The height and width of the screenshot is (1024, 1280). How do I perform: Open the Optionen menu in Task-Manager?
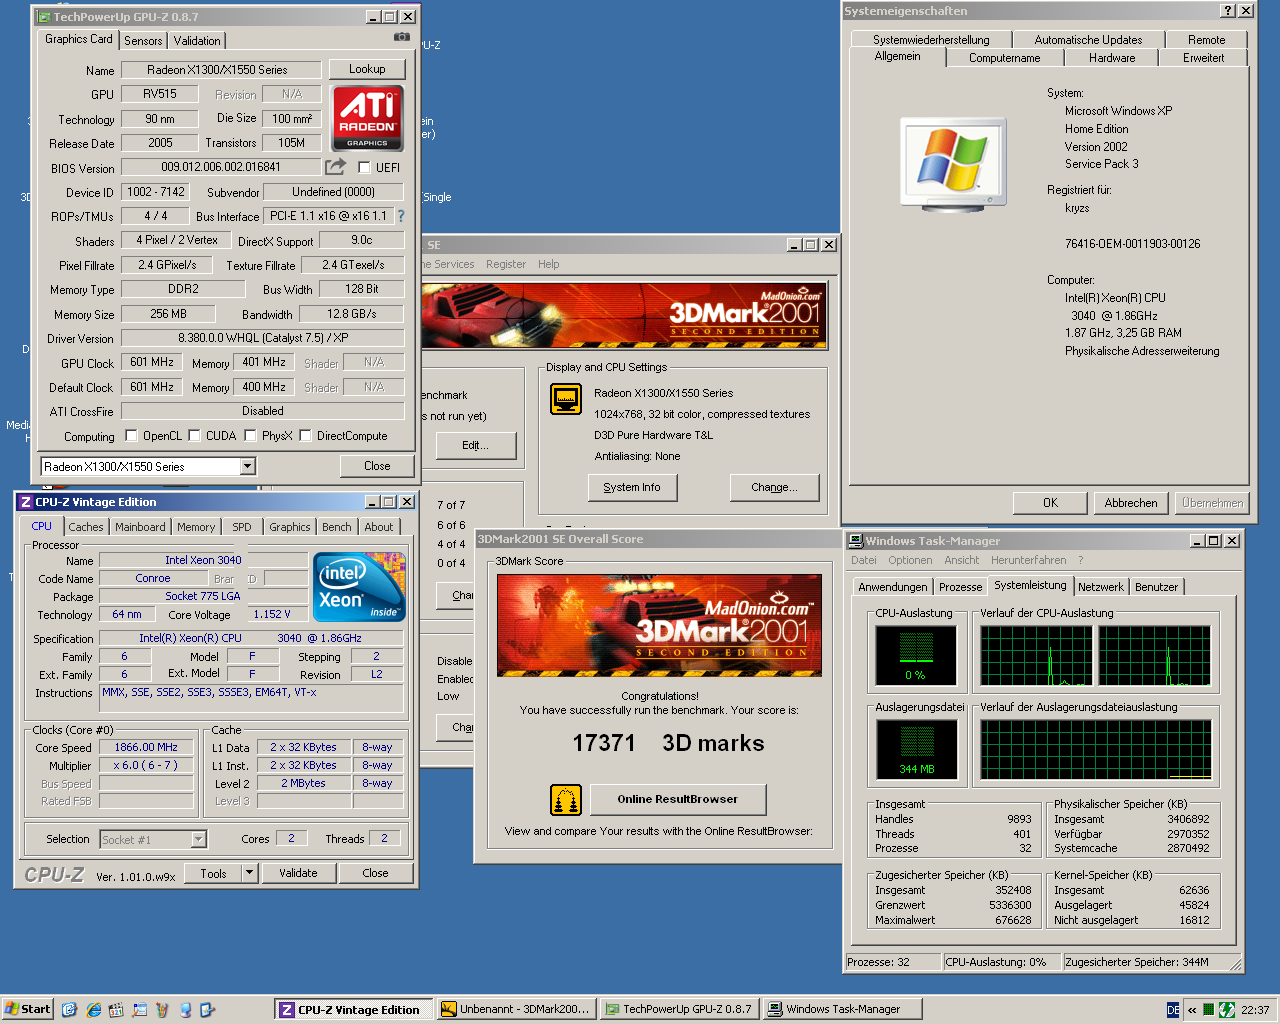pos(910,560)
